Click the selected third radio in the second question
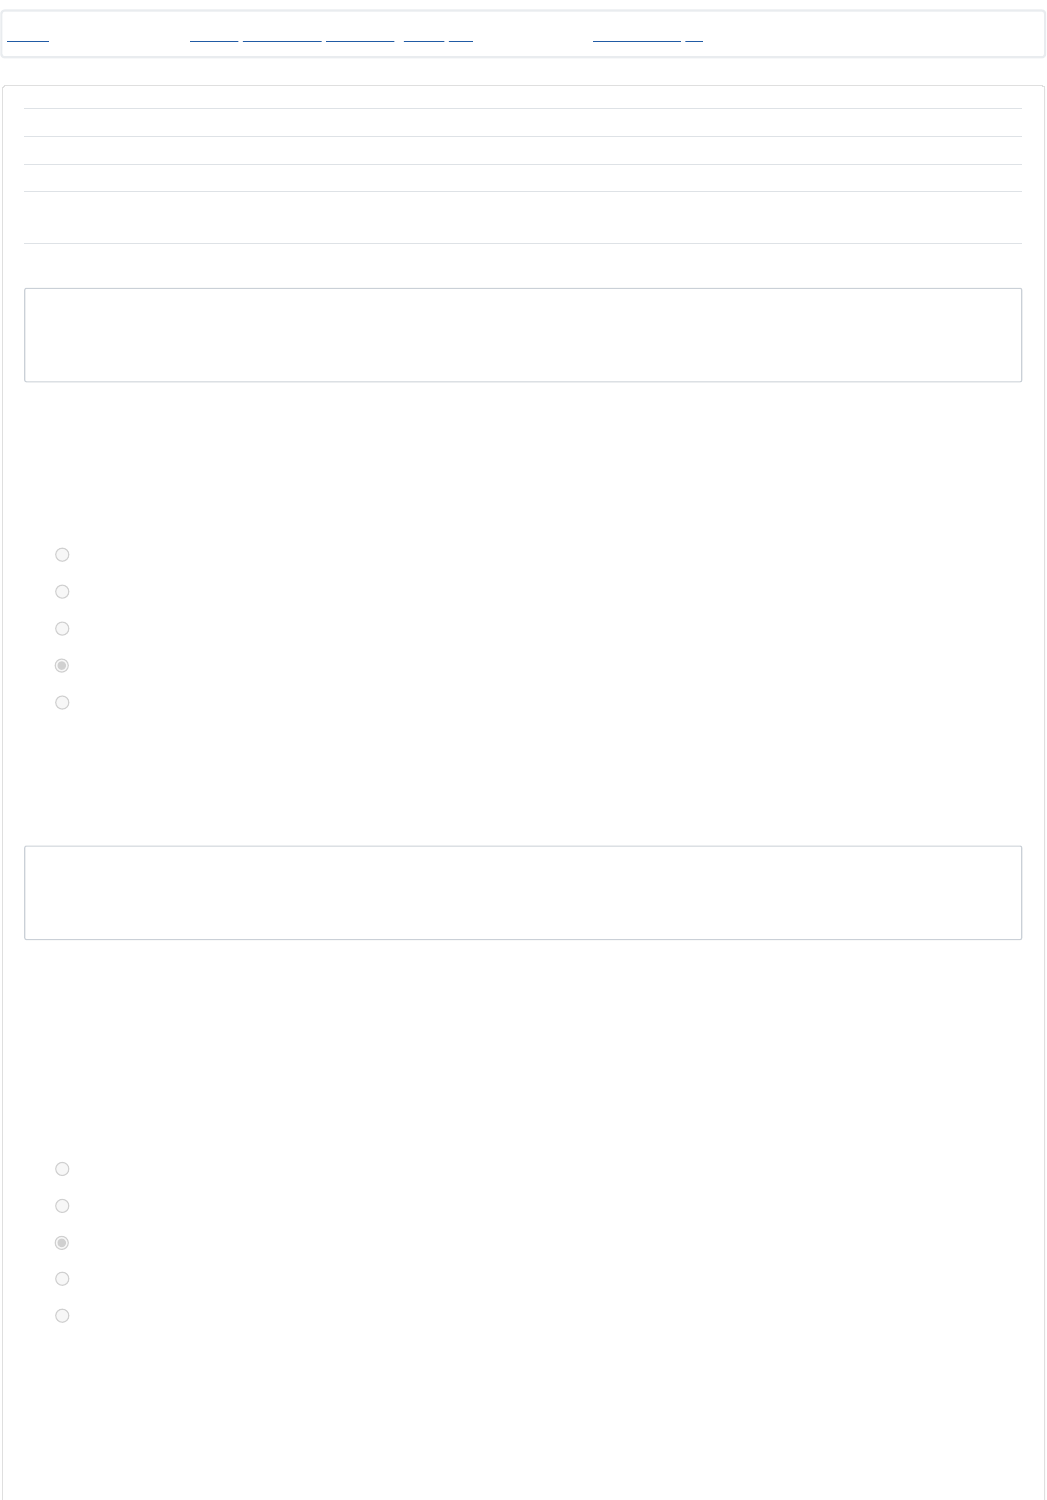Screen dimensions: 1047x1500 click(x=62, y=1243)
